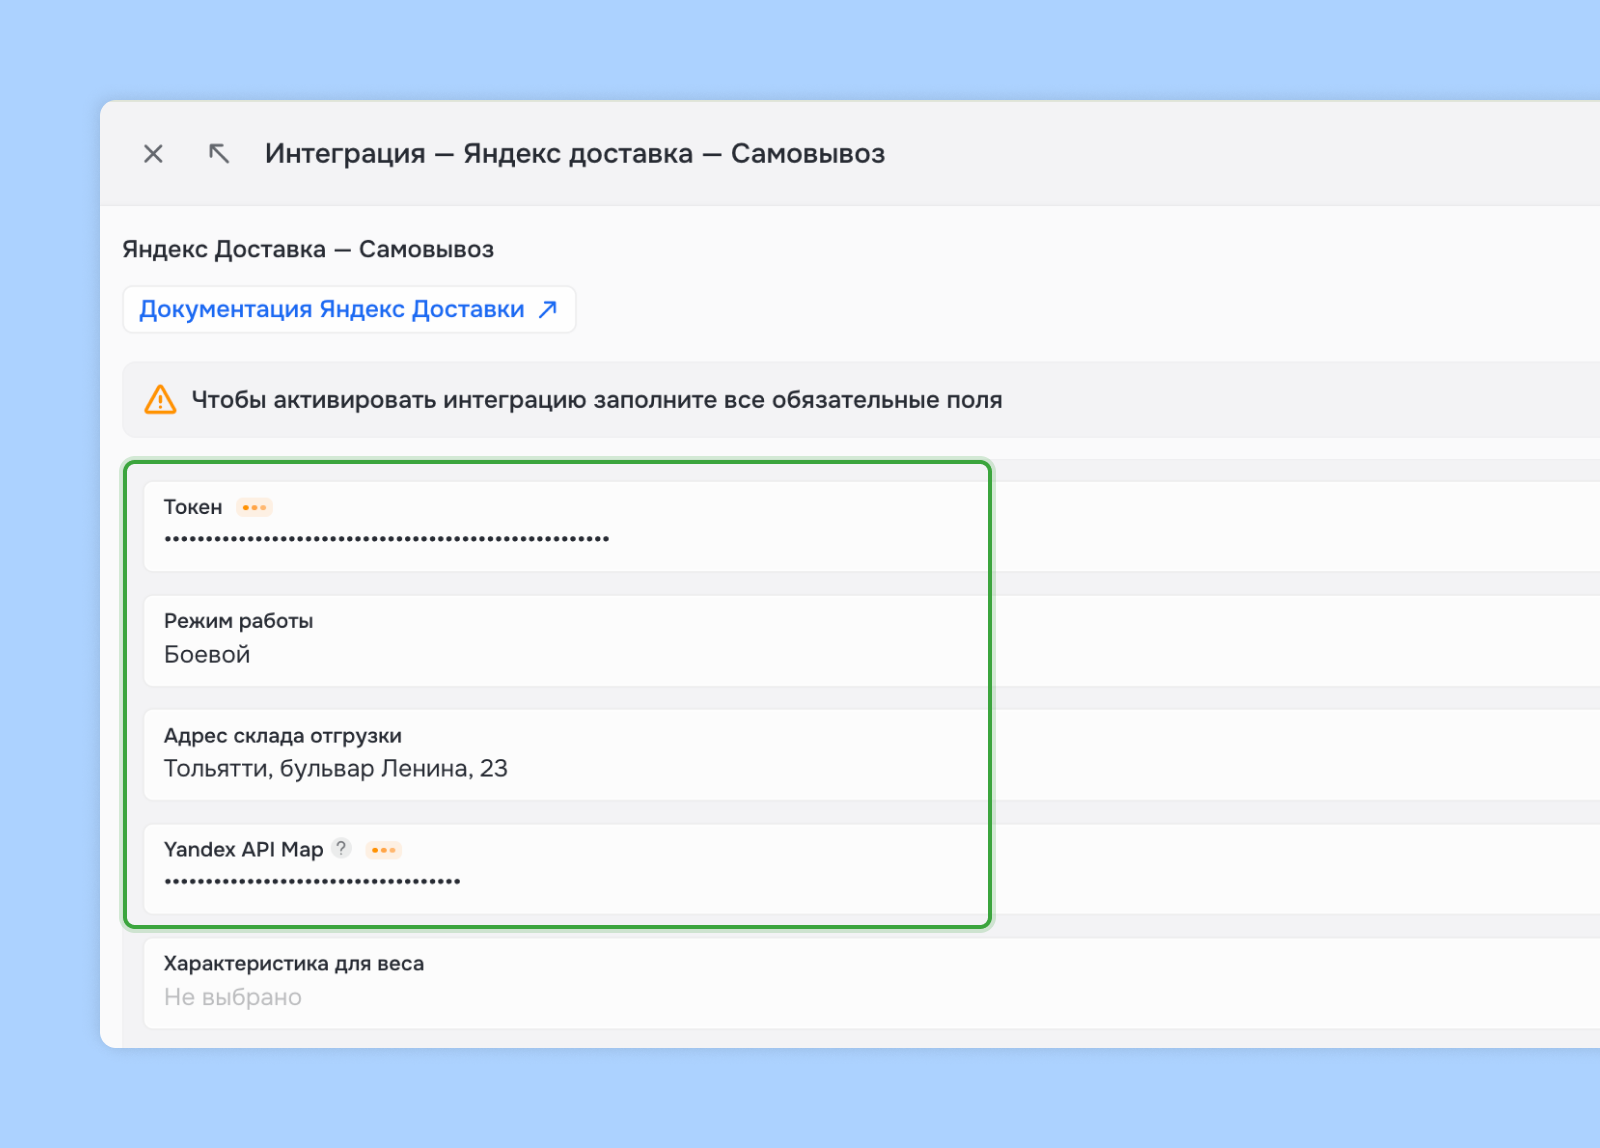Close the integration panel with the X icon

[153, 154]
